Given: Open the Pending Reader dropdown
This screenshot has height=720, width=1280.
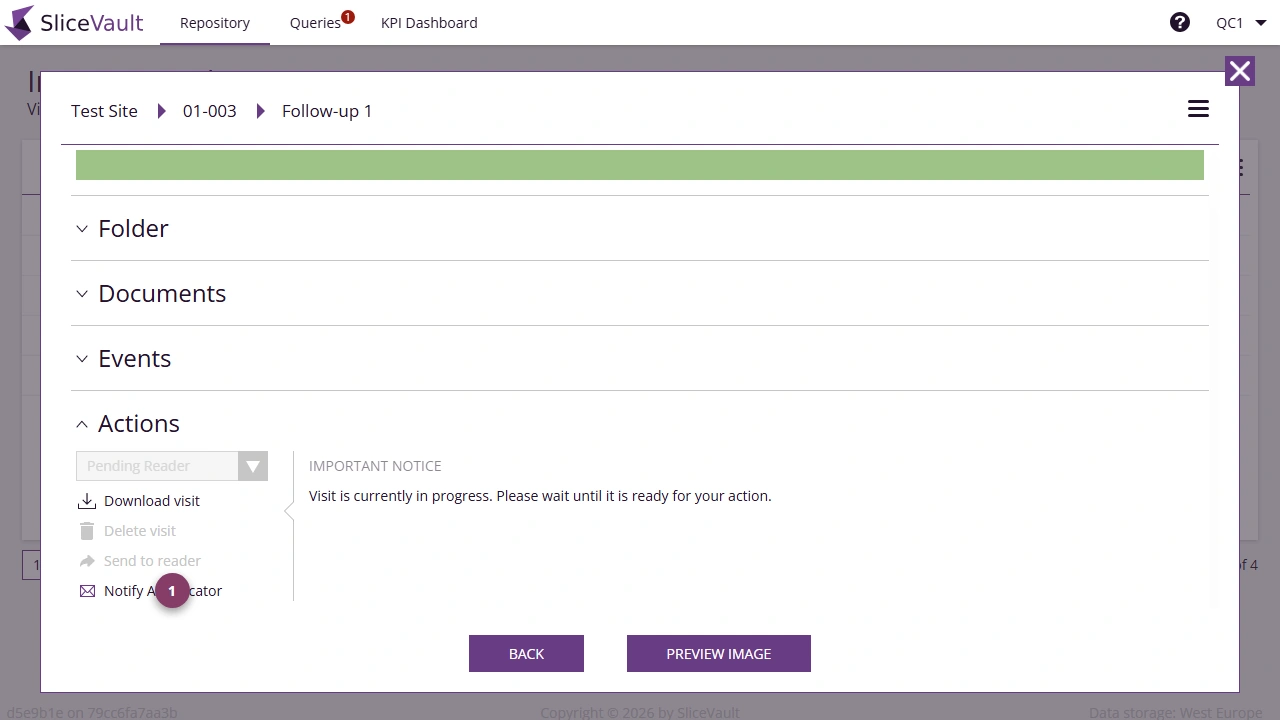Looking at the screenshot, I should (253, 465).
